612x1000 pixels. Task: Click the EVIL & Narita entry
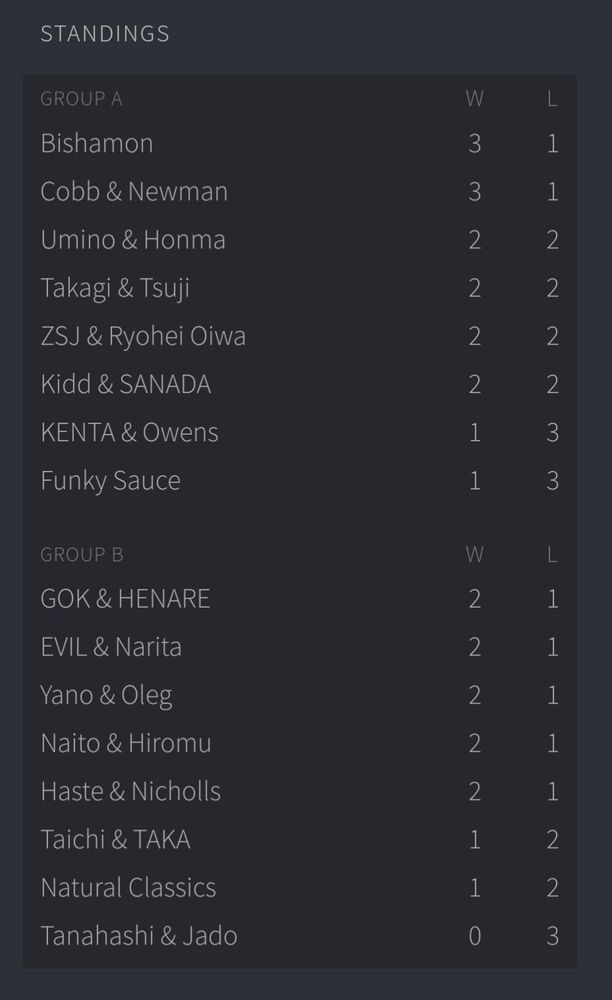click(300, 647)
